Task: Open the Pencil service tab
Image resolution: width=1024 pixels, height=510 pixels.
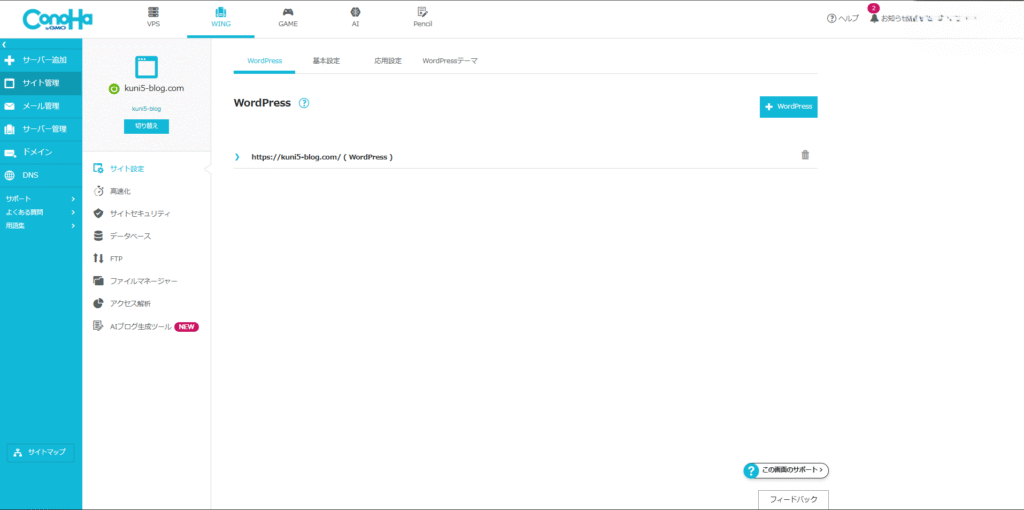Action: (423, 18)
